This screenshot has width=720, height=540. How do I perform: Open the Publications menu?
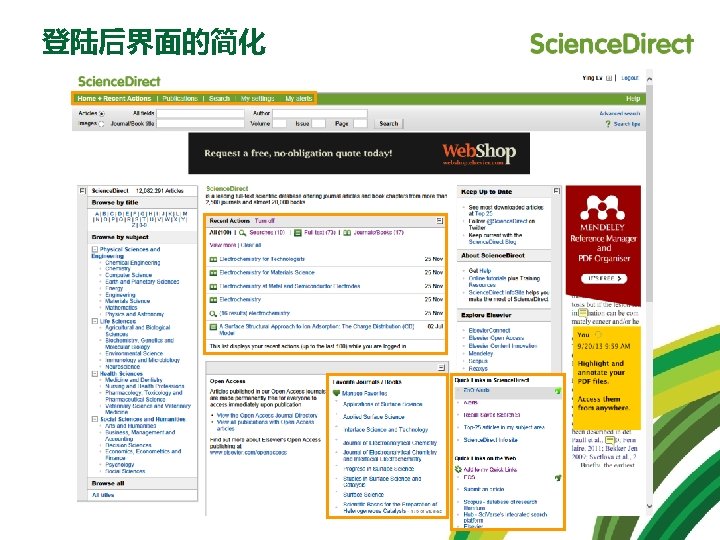point(180,98)
